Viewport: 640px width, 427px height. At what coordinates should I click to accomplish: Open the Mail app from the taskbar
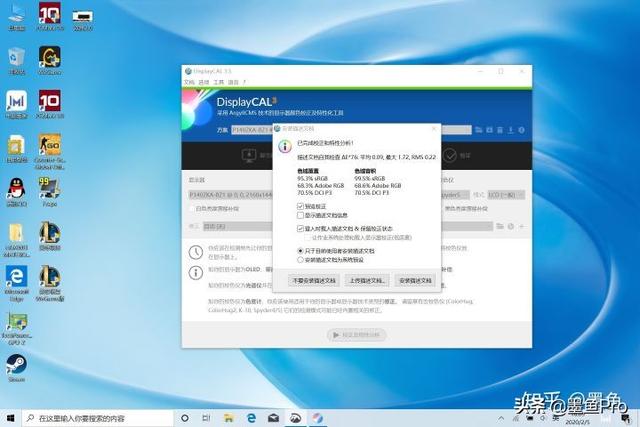pos(273,418)
